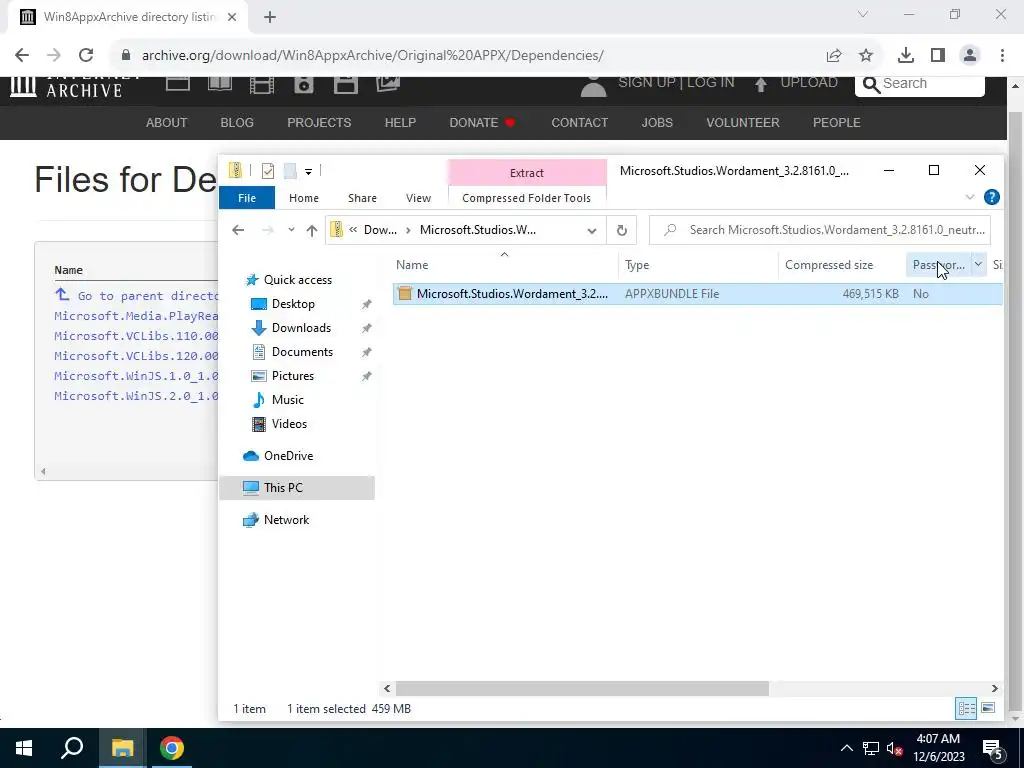1024x768 pixels.
Task: Click the New folder icon in quick access toolbar
Action: (290, 171)
